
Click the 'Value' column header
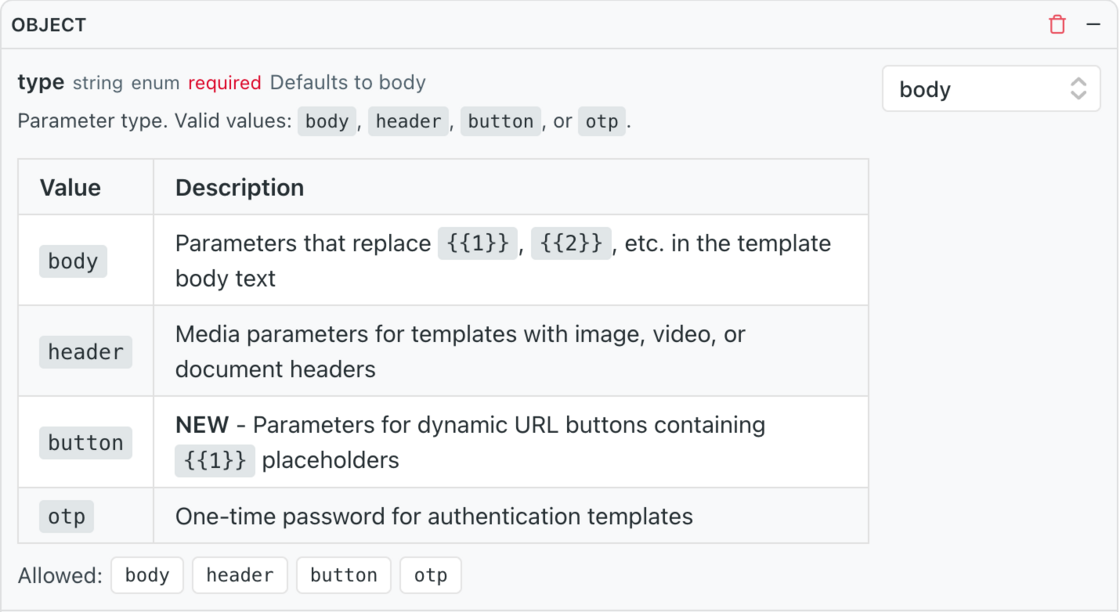[x=70, y=187]
